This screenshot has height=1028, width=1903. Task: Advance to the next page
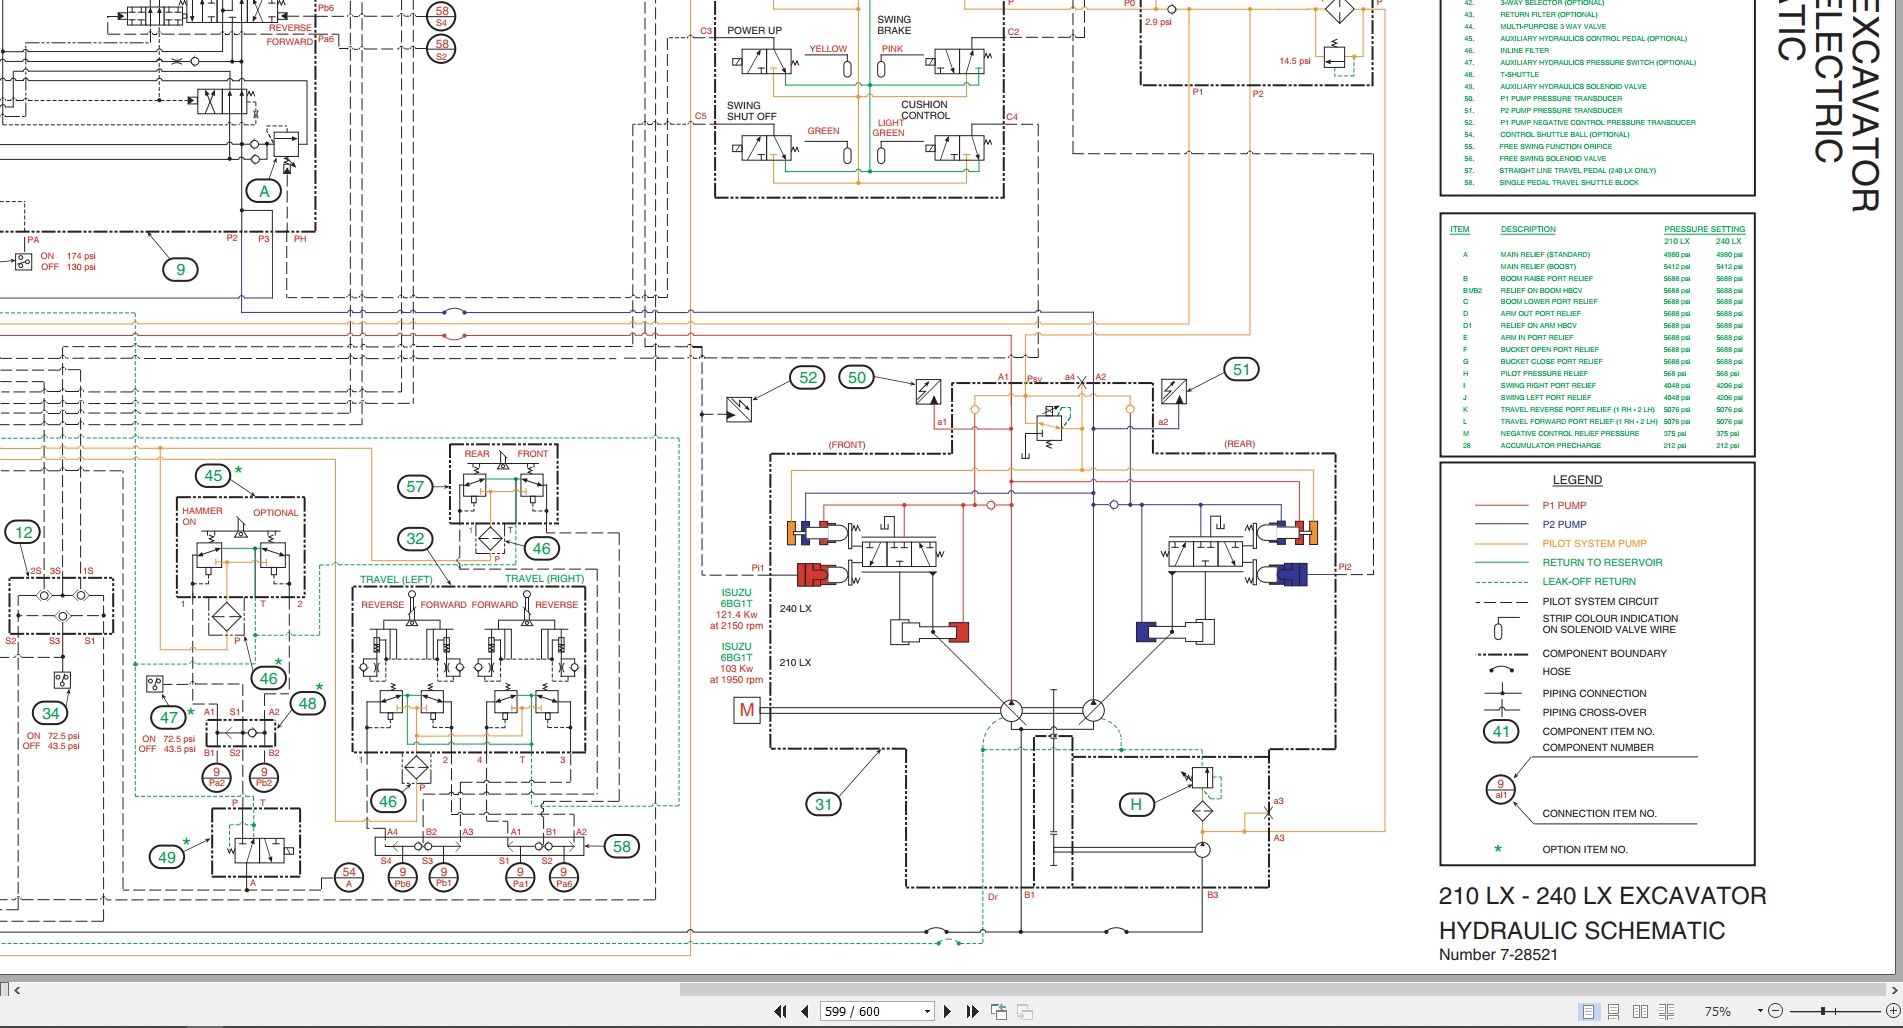(x=947, y=1011)
